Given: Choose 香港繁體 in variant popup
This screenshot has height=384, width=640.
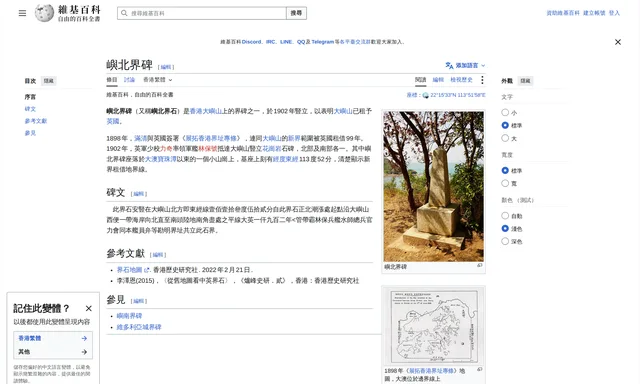Looking at the screenshot, I should (53, 338).
